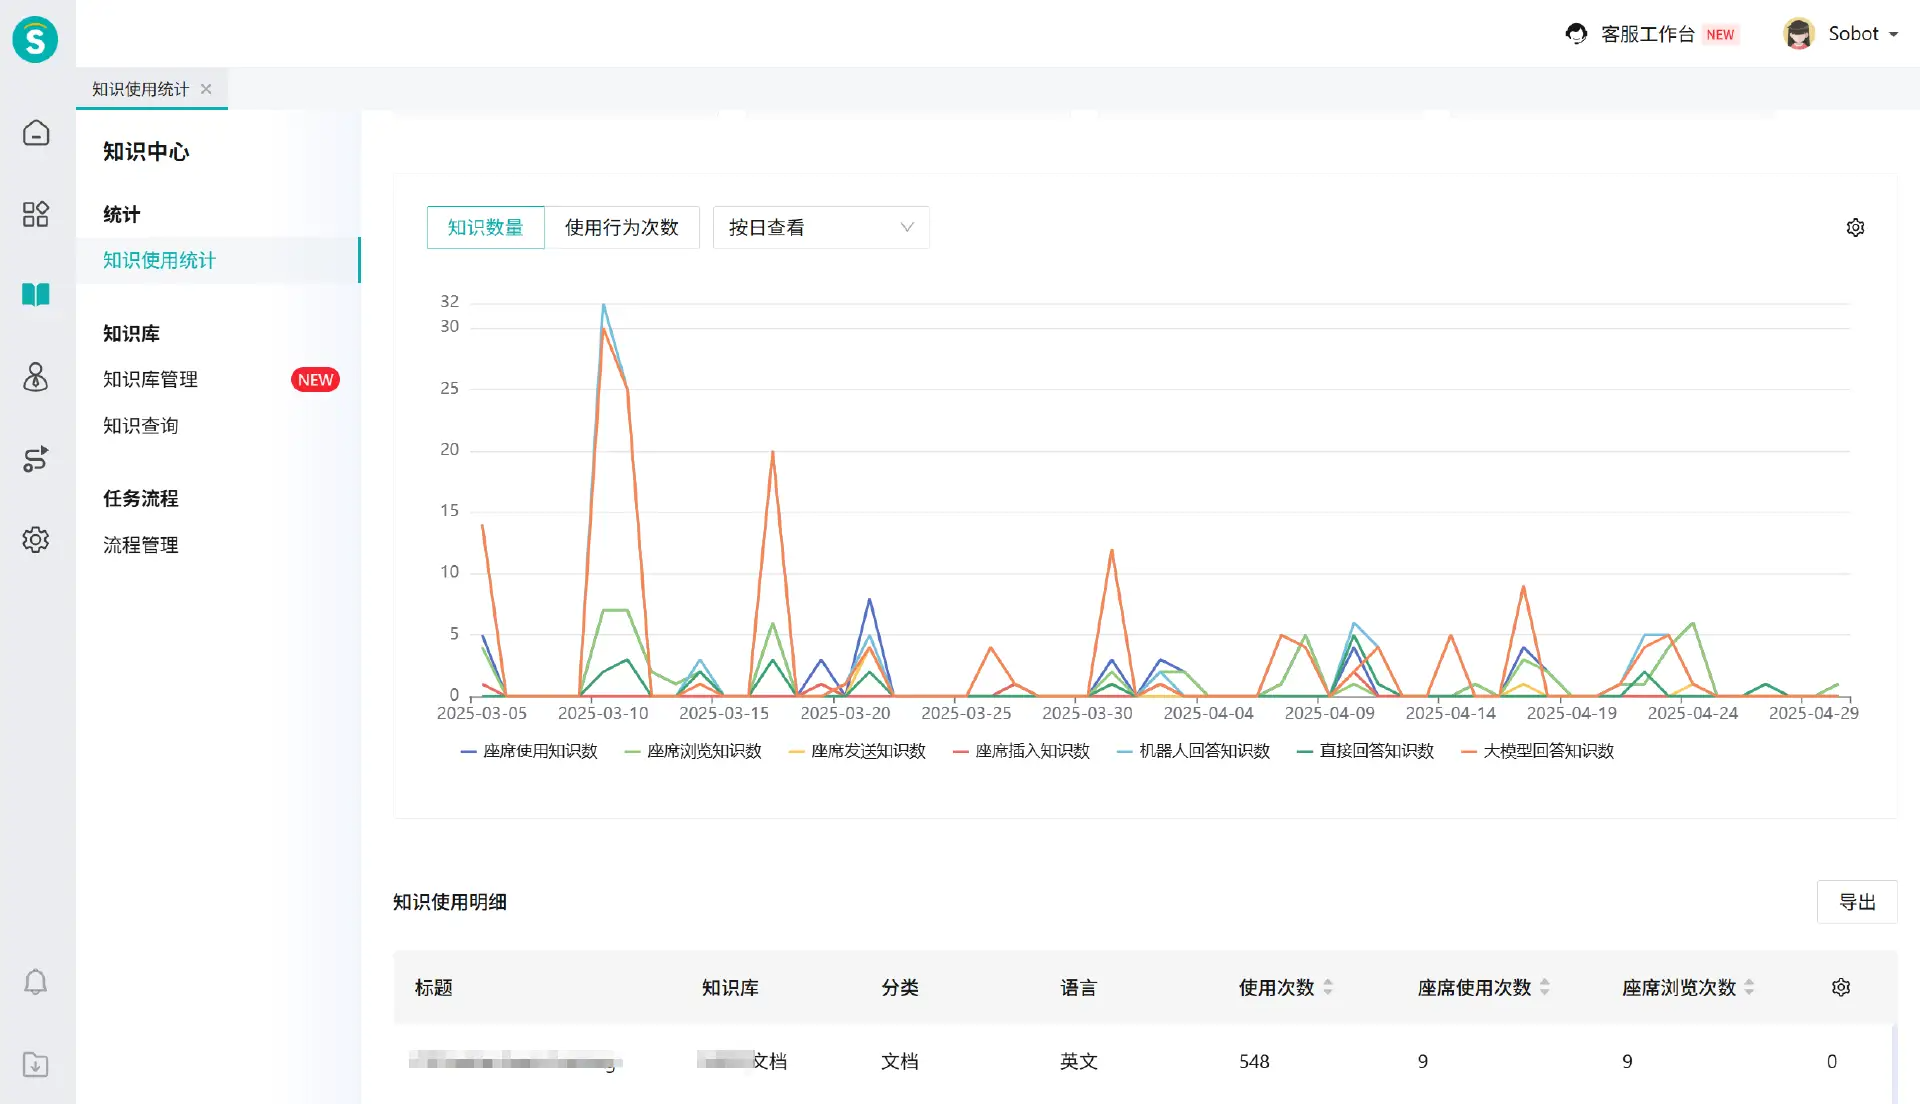The height and width of the screenshot is (1104, 1920).
Task: Select the 使用行为次数 tab
Action: (622, 227)
